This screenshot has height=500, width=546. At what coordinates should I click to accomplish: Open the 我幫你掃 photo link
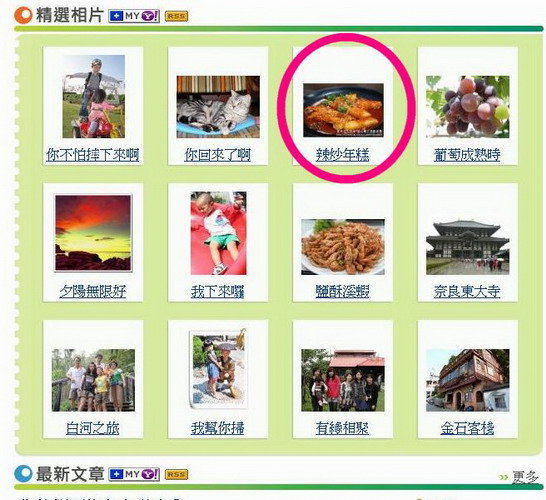pyautogui.click(x=217, y=428)
